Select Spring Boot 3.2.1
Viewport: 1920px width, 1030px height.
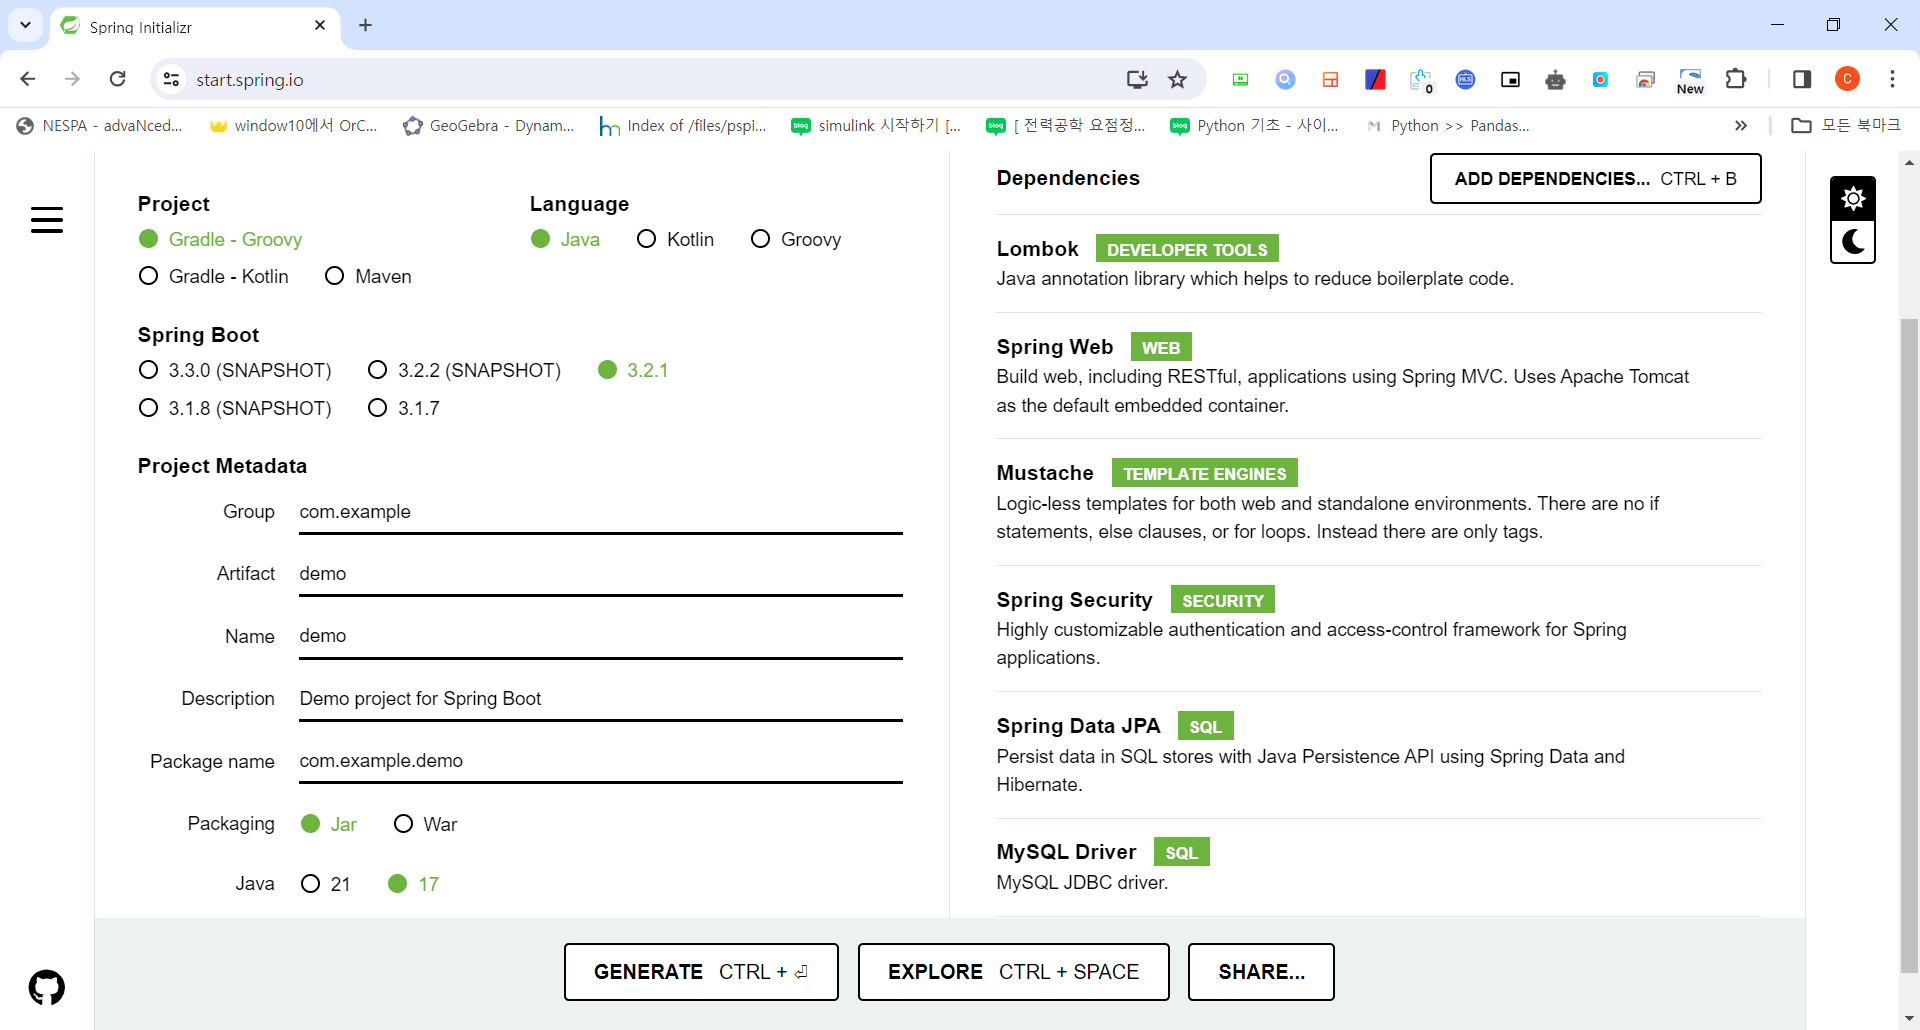coord(633,370)
